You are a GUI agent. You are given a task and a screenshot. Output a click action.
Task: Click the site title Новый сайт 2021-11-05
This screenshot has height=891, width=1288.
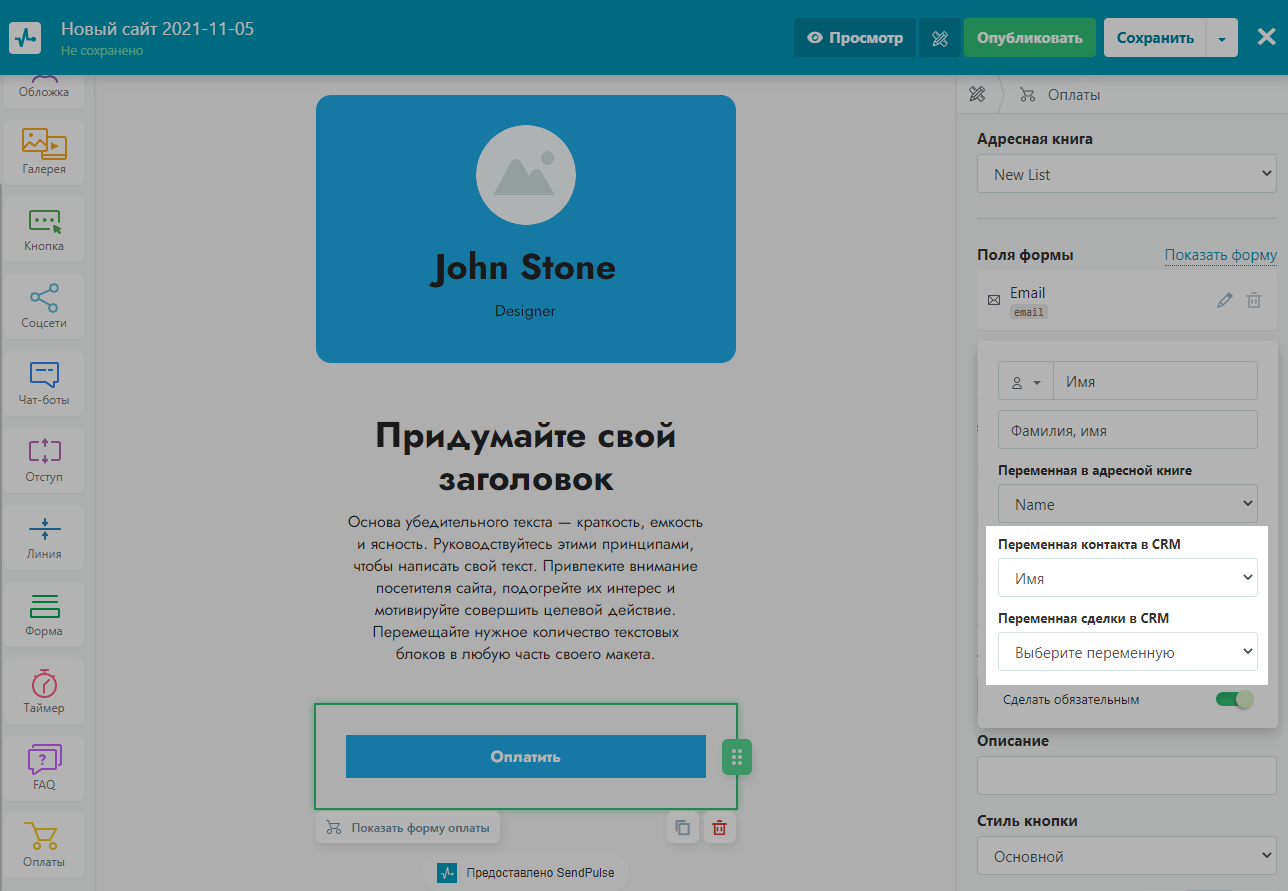point(158,28)
